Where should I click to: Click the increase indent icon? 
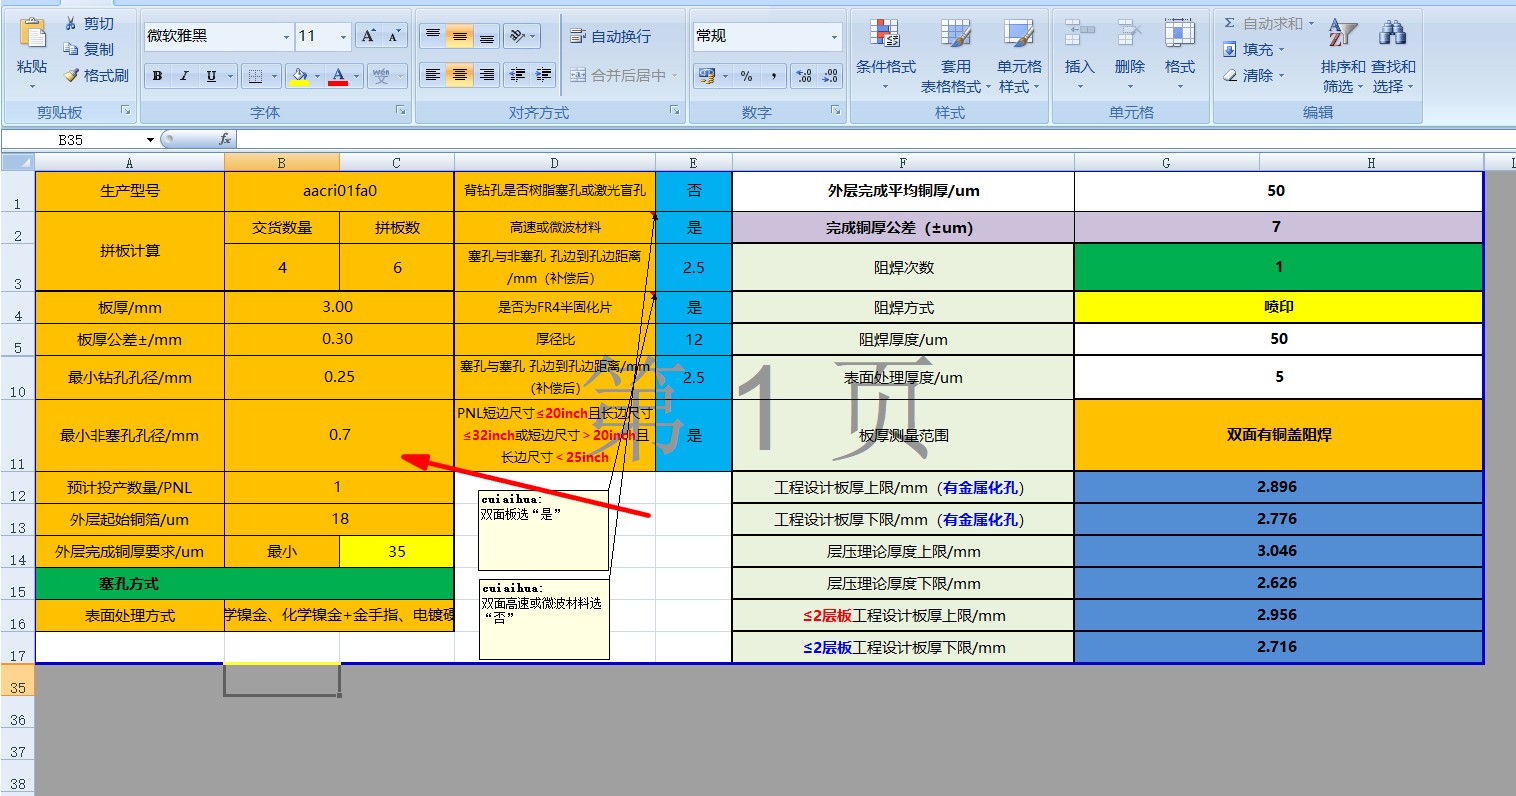[543, 75]
